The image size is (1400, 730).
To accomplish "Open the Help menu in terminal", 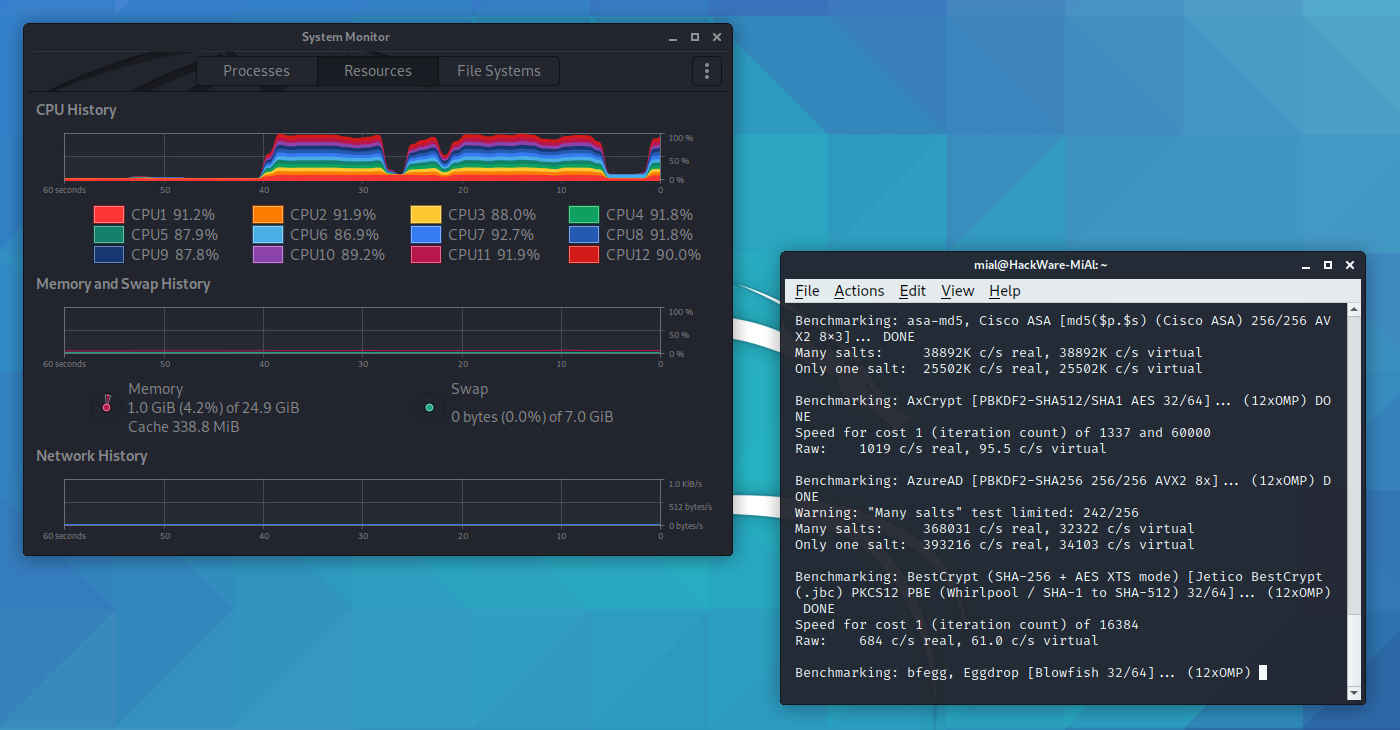I will pyautogui.click(x=1004, y=291).
